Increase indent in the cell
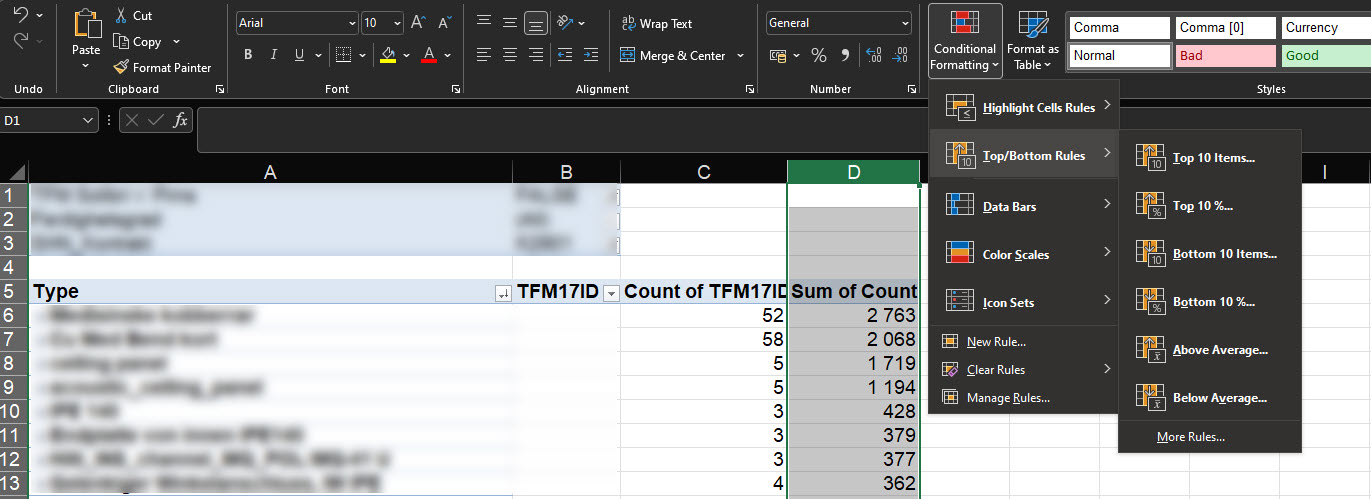 tap(592, 55)
